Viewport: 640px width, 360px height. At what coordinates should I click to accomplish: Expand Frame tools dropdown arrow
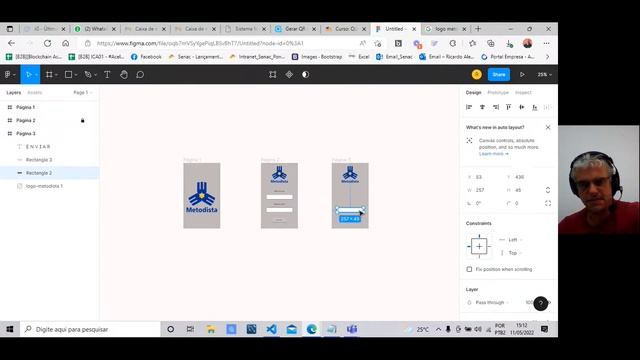[x=56, y=75]
